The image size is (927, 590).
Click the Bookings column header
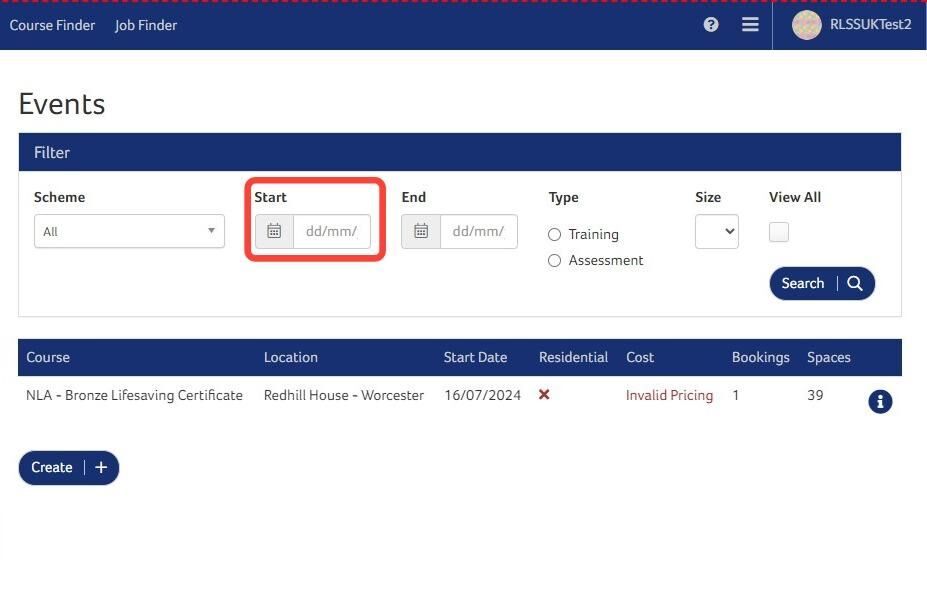coord(760,357)
